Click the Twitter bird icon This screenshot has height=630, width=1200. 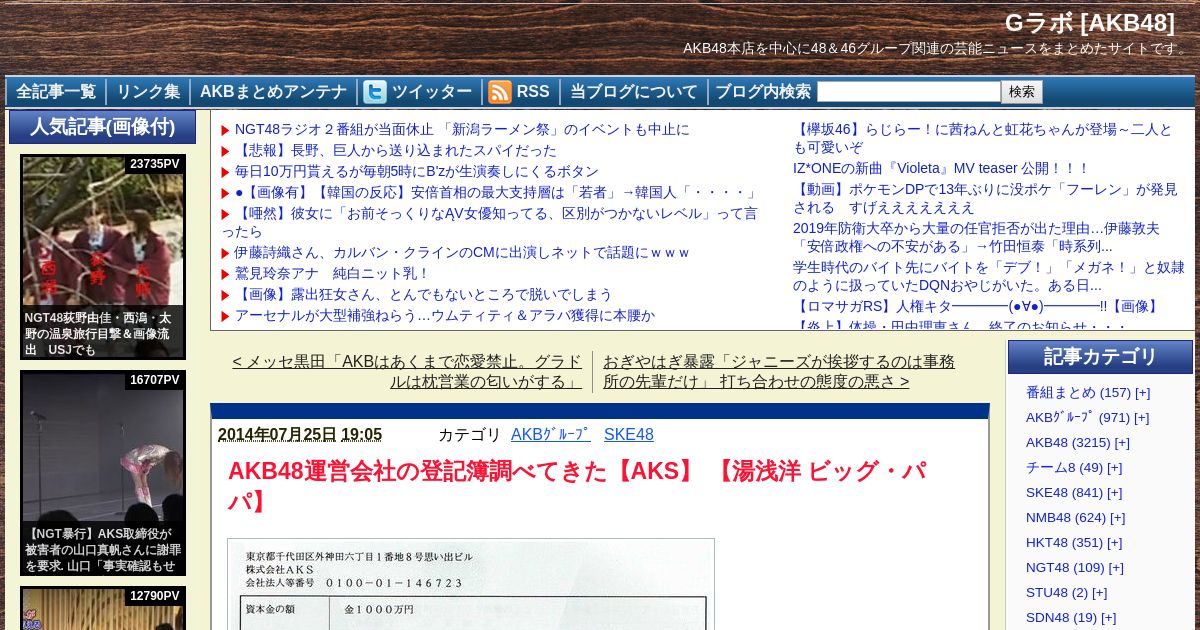(x=375, y=92)
